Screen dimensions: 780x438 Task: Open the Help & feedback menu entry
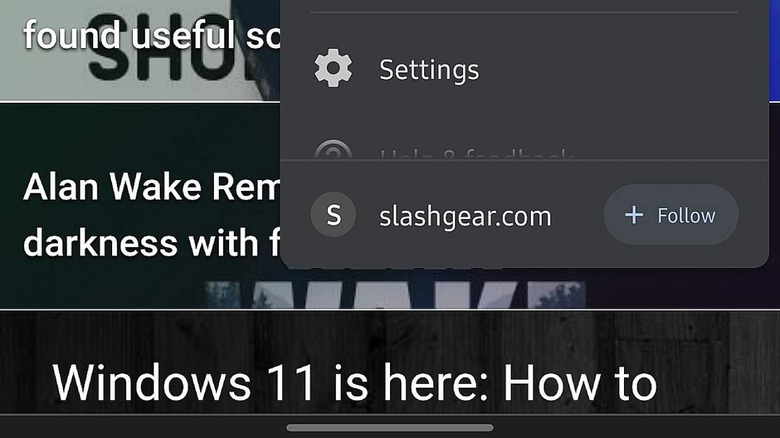point(476,154)
